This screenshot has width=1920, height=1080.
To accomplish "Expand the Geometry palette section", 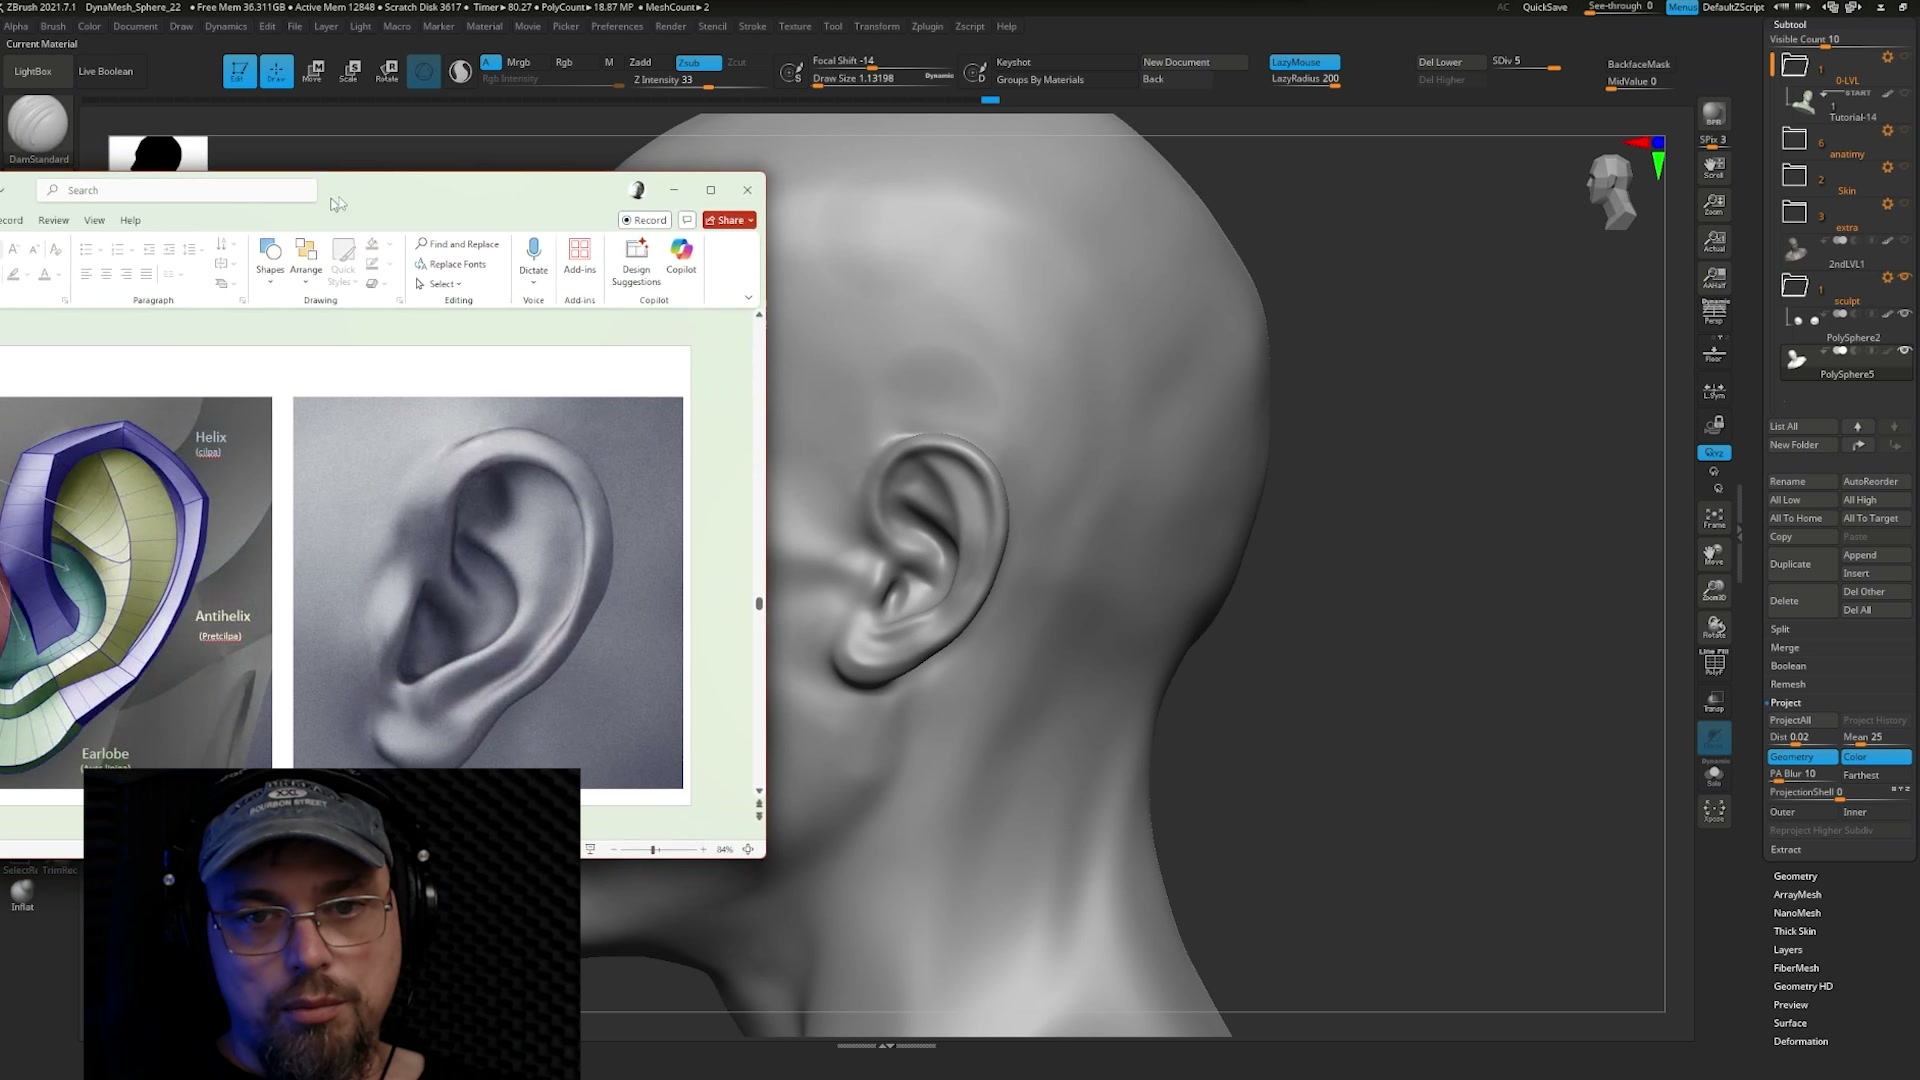I will coord(1795,876).
